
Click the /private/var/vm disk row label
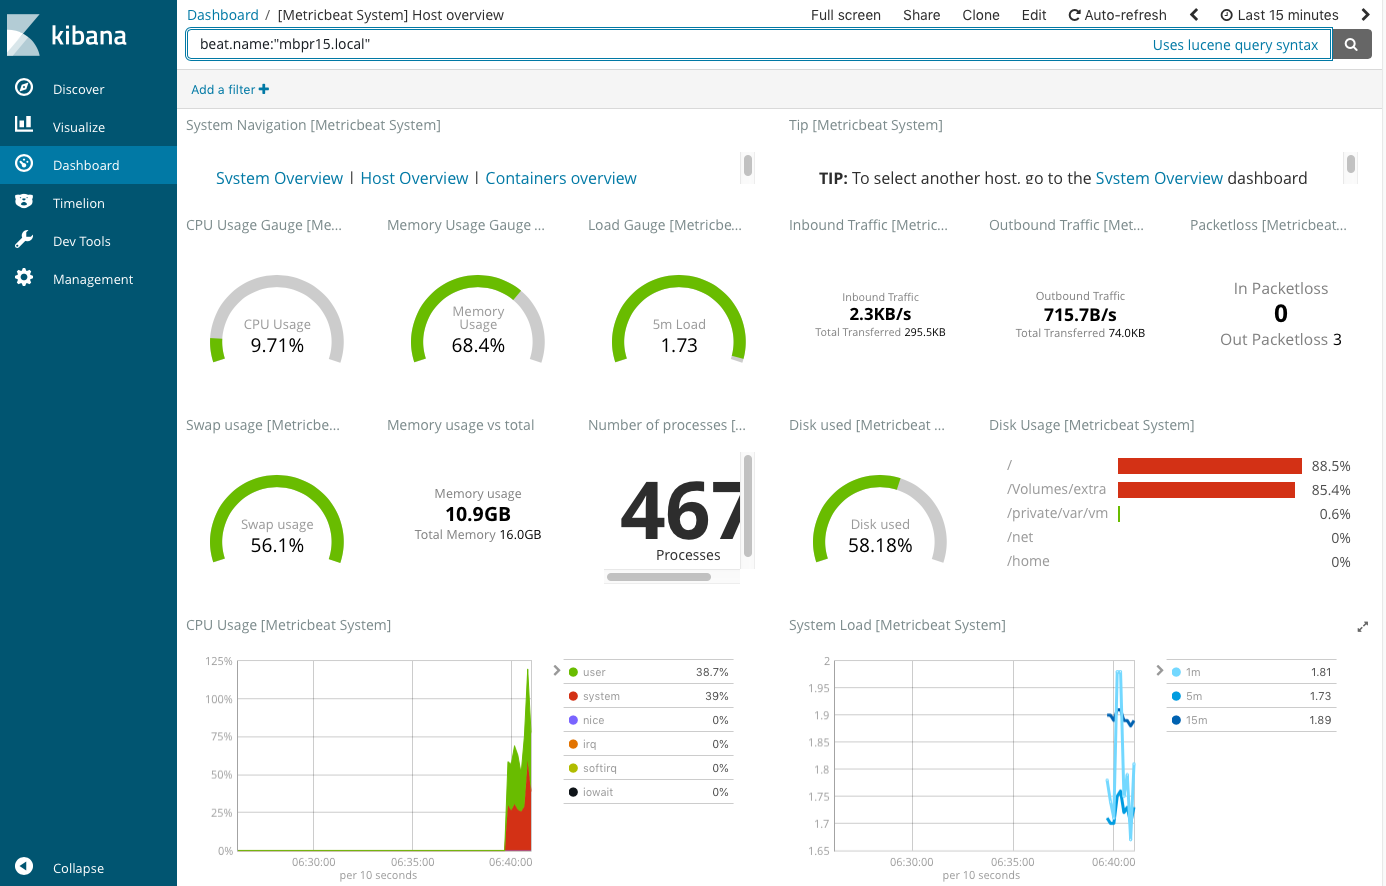point(1057,513)
